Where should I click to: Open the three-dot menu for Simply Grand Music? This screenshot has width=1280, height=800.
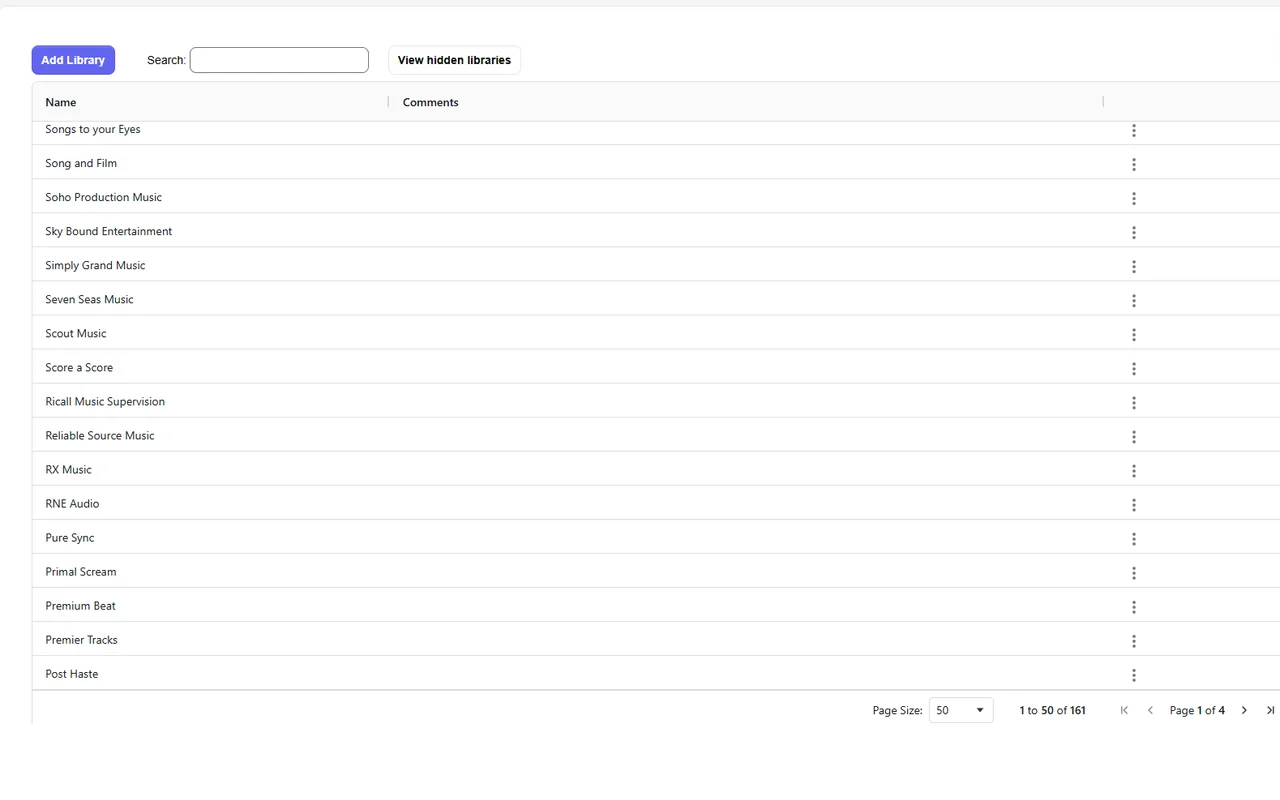pos(1133,266)
